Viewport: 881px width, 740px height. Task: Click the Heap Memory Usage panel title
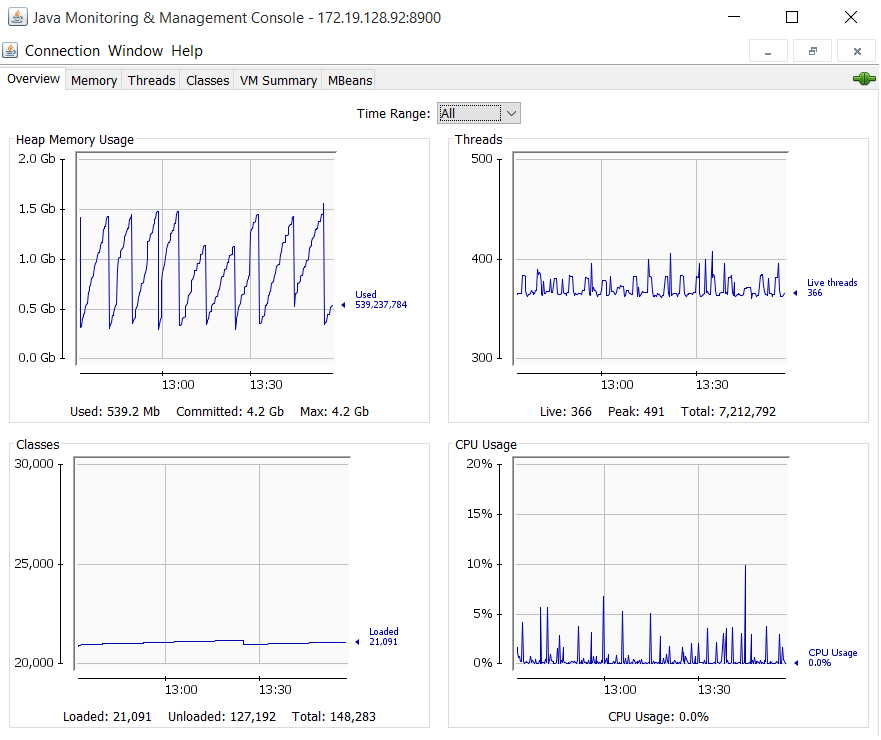(x=75, y=139)
